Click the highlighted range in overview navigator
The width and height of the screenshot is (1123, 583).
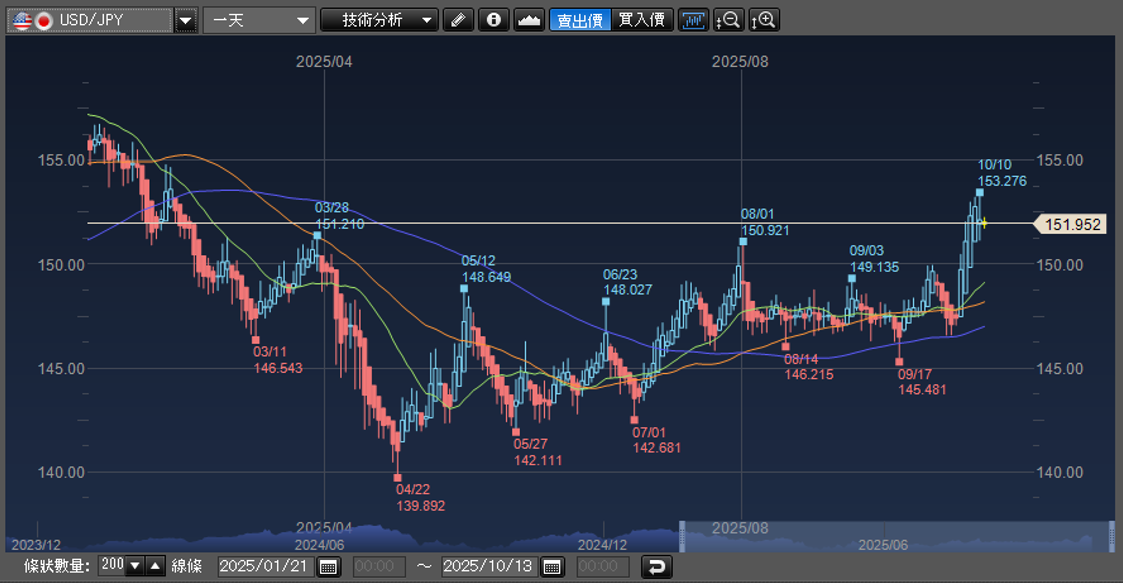[896, 537]
